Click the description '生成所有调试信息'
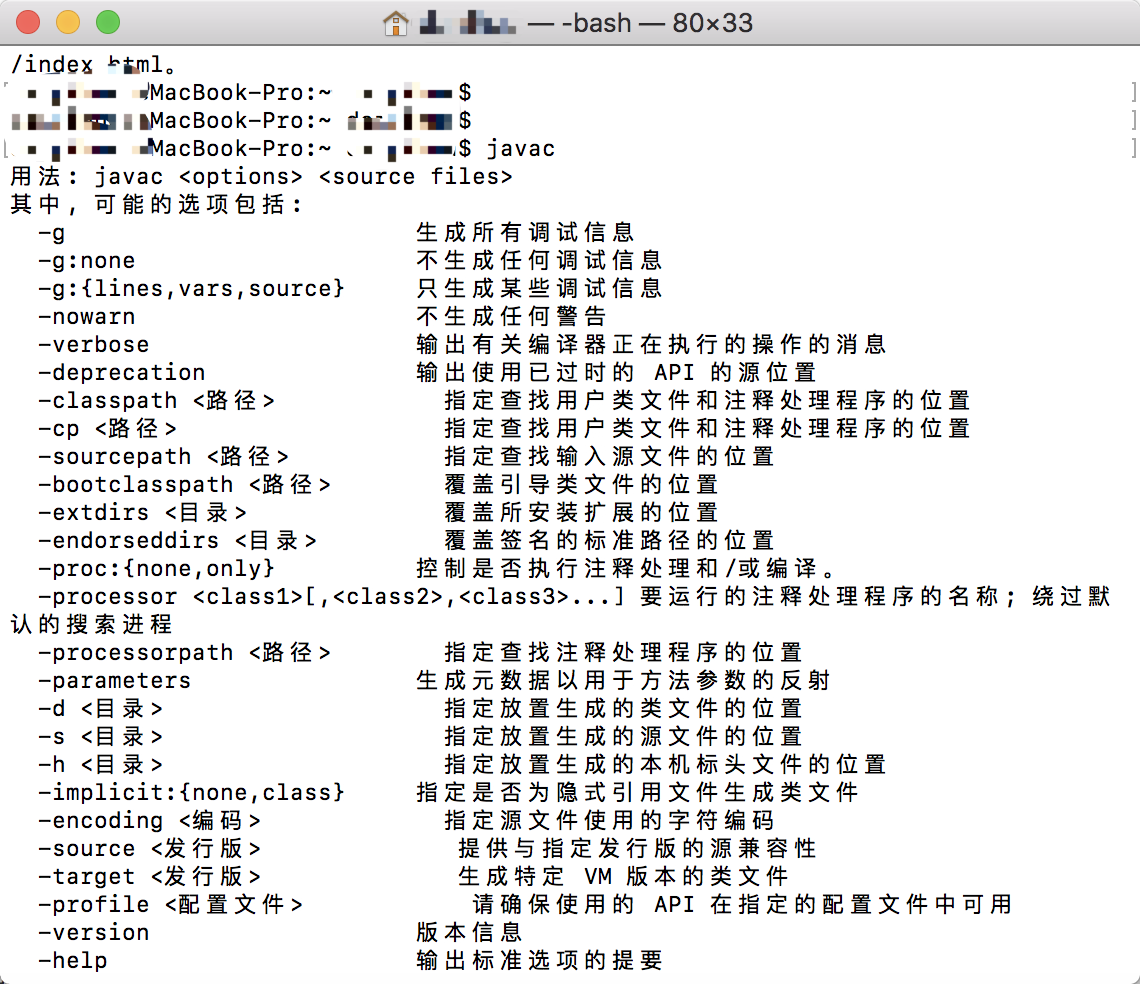This screenshot has height=984, width=1140. point(525,233)
